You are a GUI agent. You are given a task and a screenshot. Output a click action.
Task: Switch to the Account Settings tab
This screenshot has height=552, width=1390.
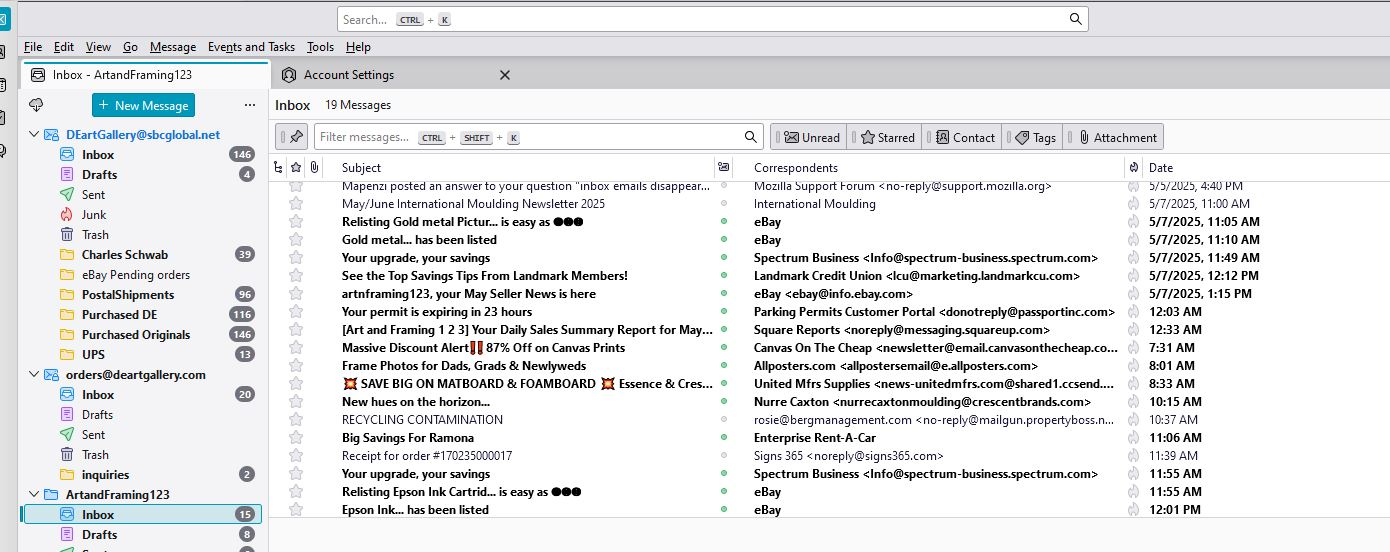(348, 75)
